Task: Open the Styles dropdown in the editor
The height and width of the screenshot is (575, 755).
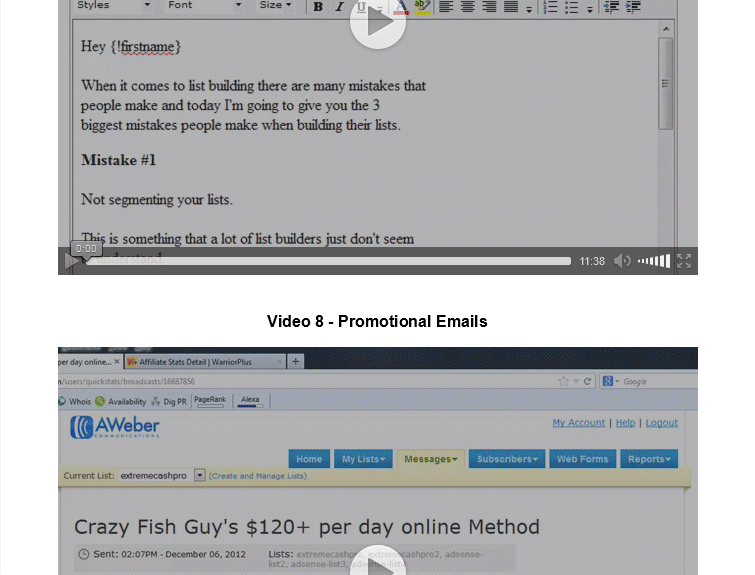Action: pos(114,5)
